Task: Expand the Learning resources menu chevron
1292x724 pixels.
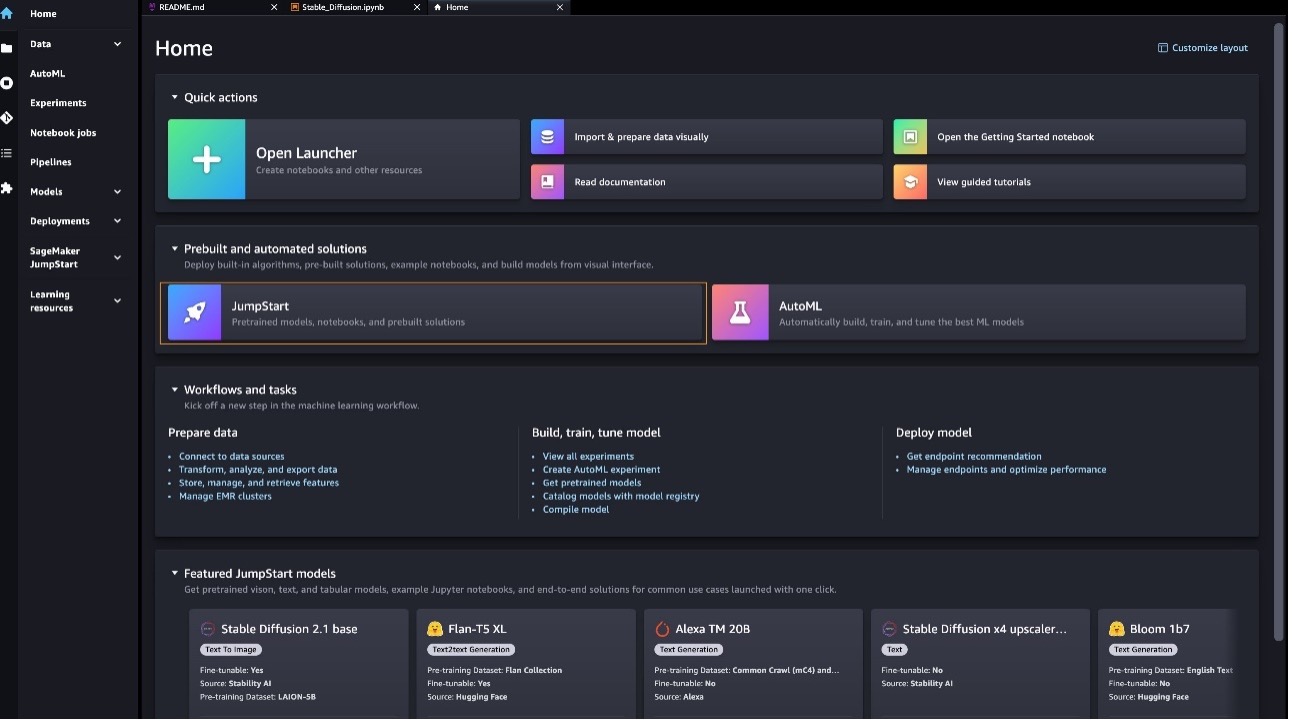Action: pos(118,301)
